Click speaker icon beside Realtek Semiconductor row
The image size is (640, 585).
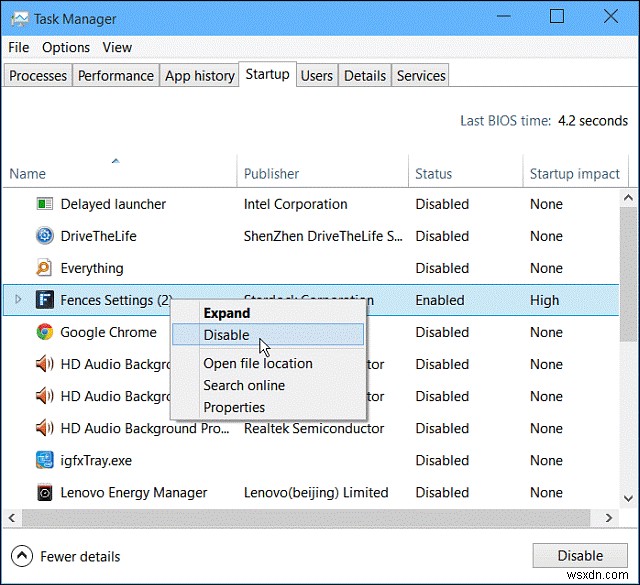pyautogui.click(x=44, y=428)
